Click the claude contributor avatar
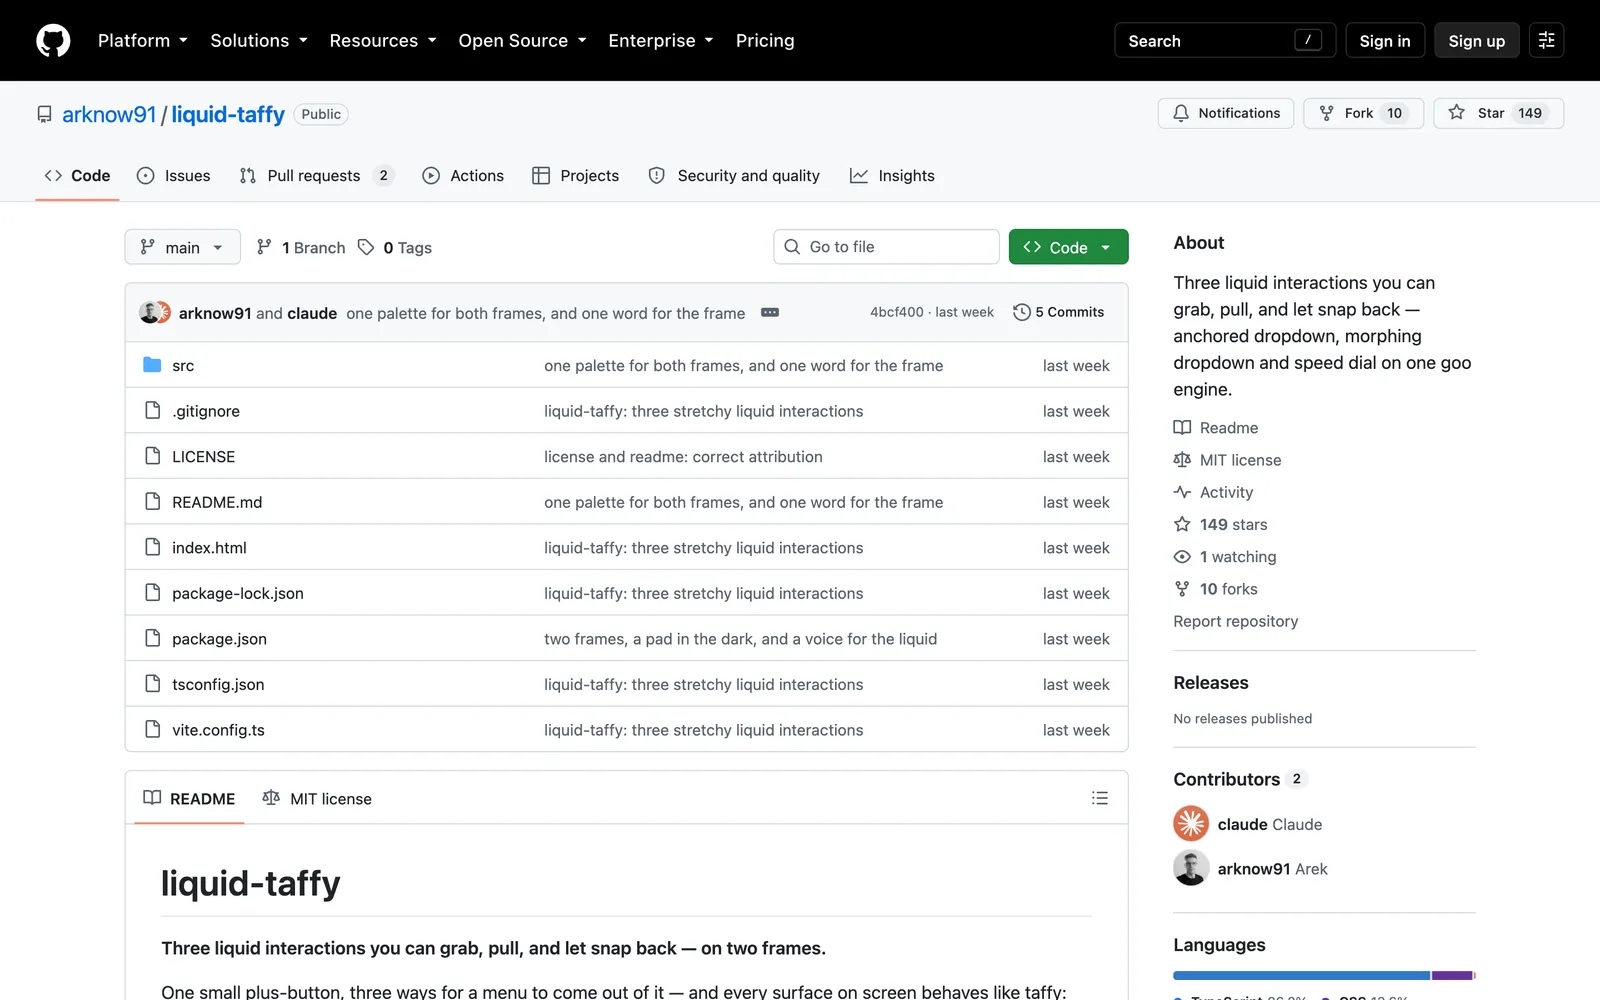Viewport: 1600px width, 1000px height. pyautogui.click(x=1191, y=824)
